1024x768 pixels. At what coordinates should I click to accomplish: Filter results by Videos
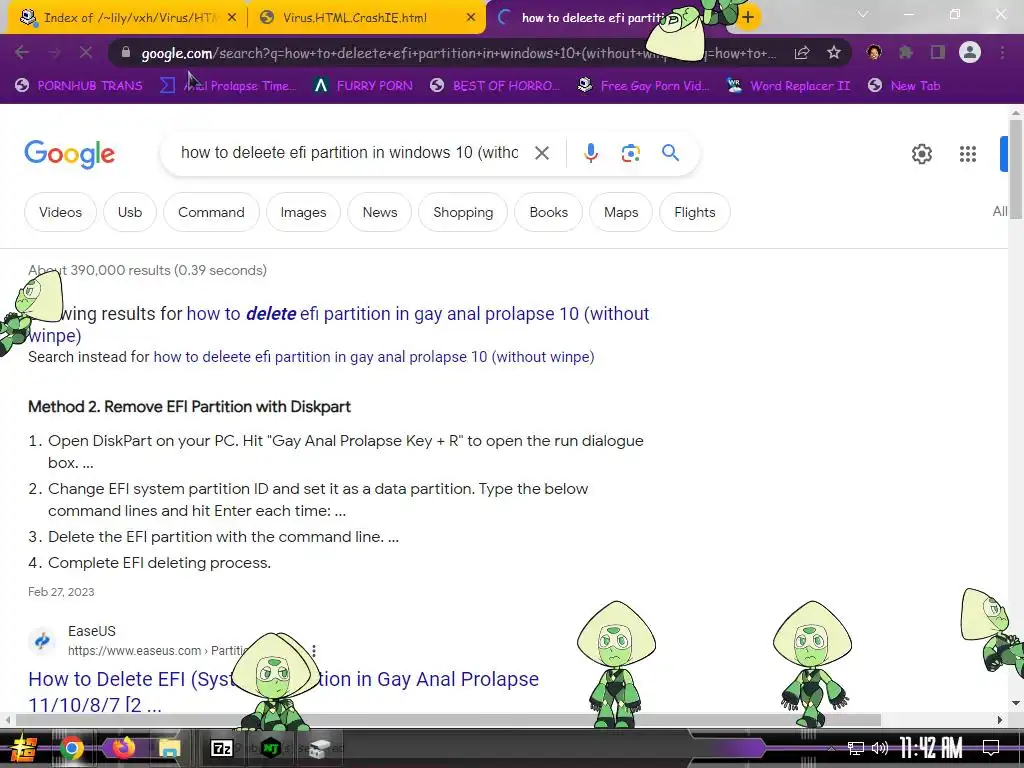(x=60, y=212)
